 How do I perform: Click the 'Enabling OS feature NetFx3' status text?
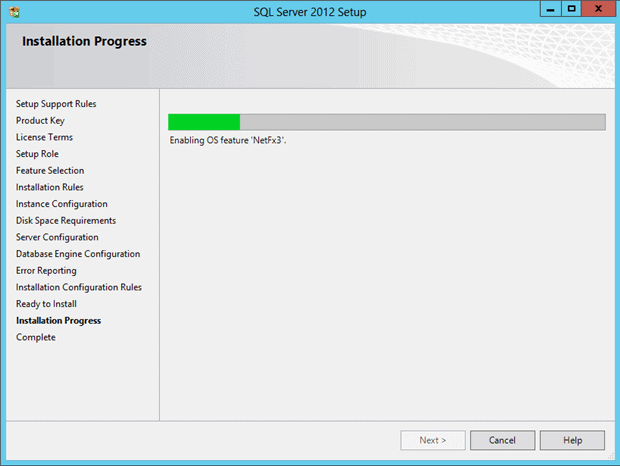tap(228, 140)
